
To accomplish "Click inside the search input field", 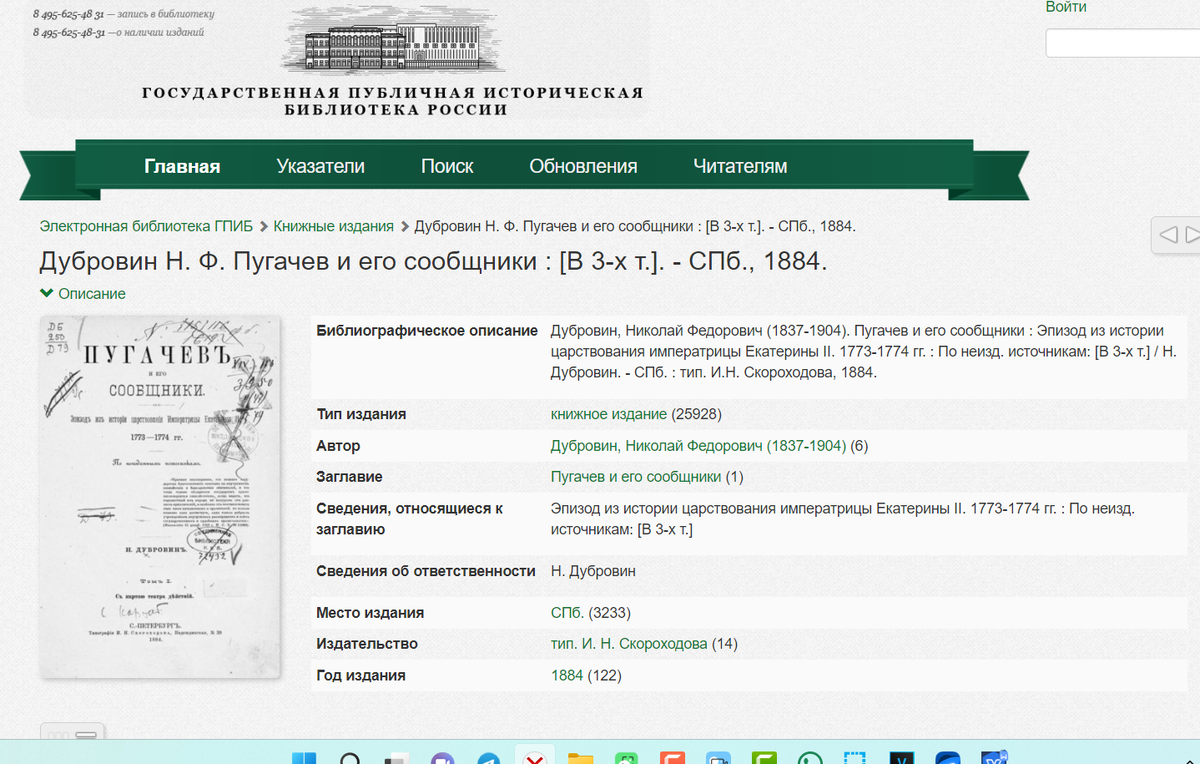I will click(x=1120, y=43).
